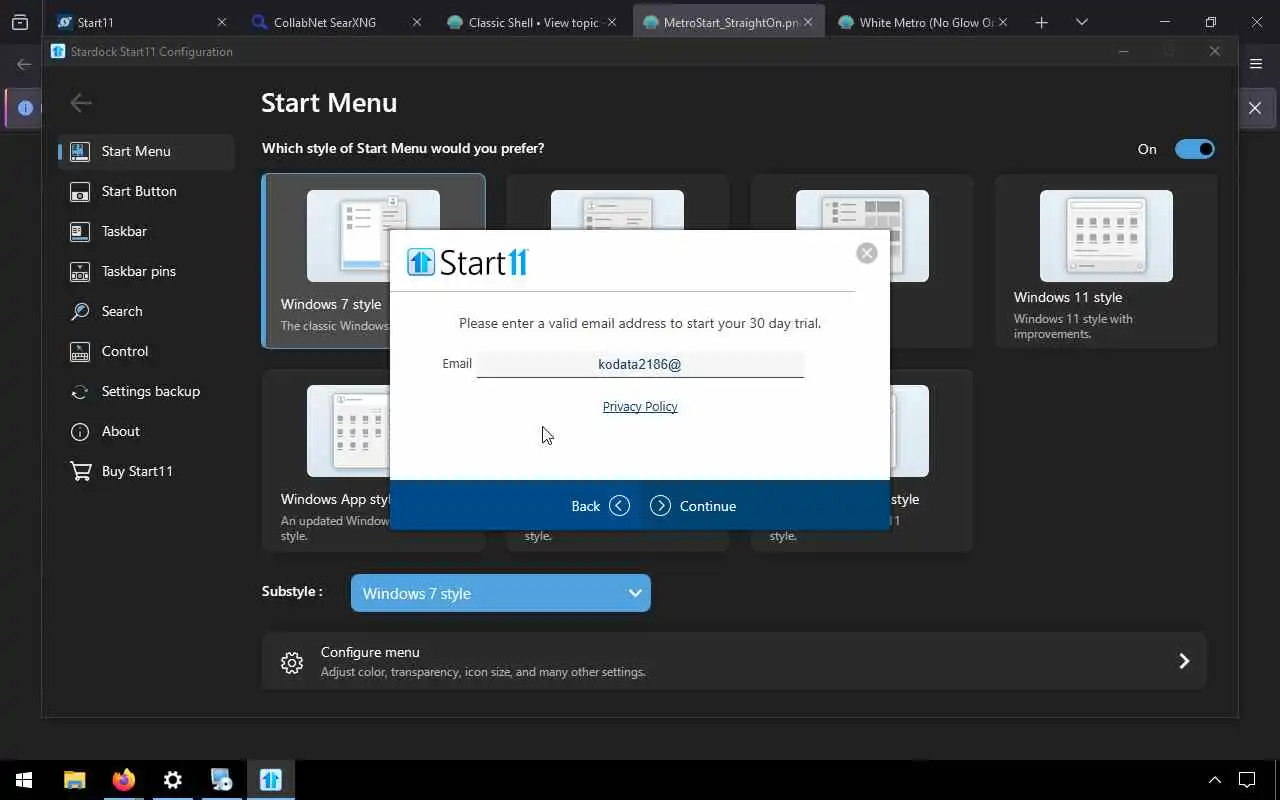Click the Search magnifier icon

coord(80,311)
